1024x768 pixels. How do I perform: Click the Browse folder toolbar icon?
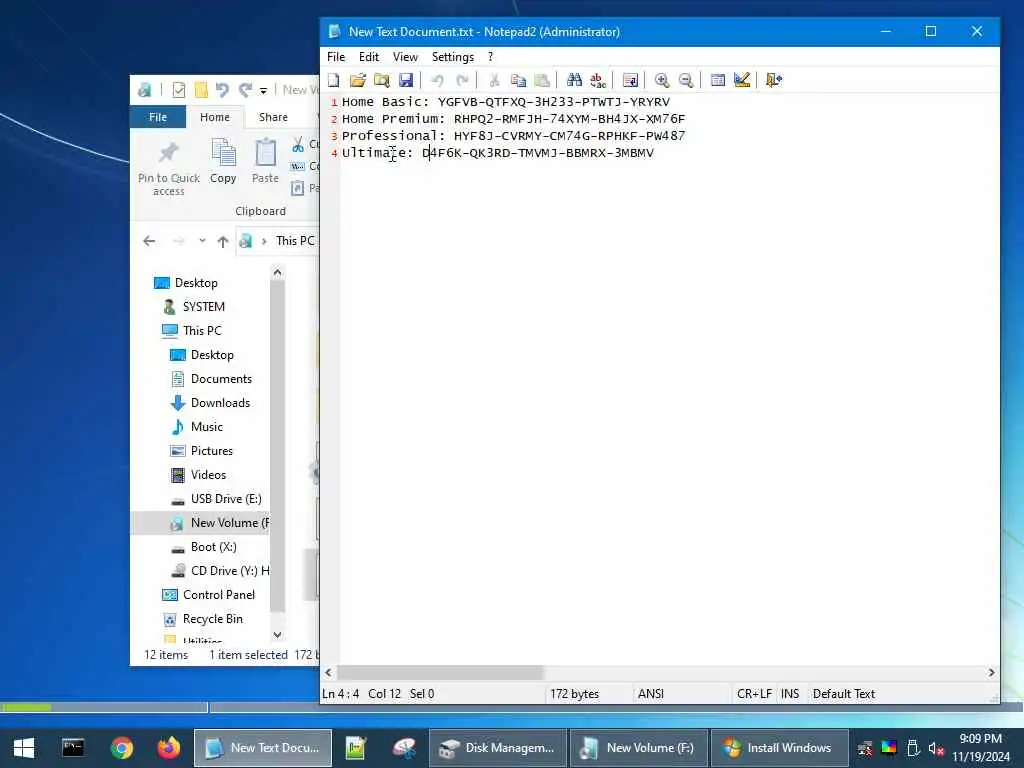[x=381, y=80]
